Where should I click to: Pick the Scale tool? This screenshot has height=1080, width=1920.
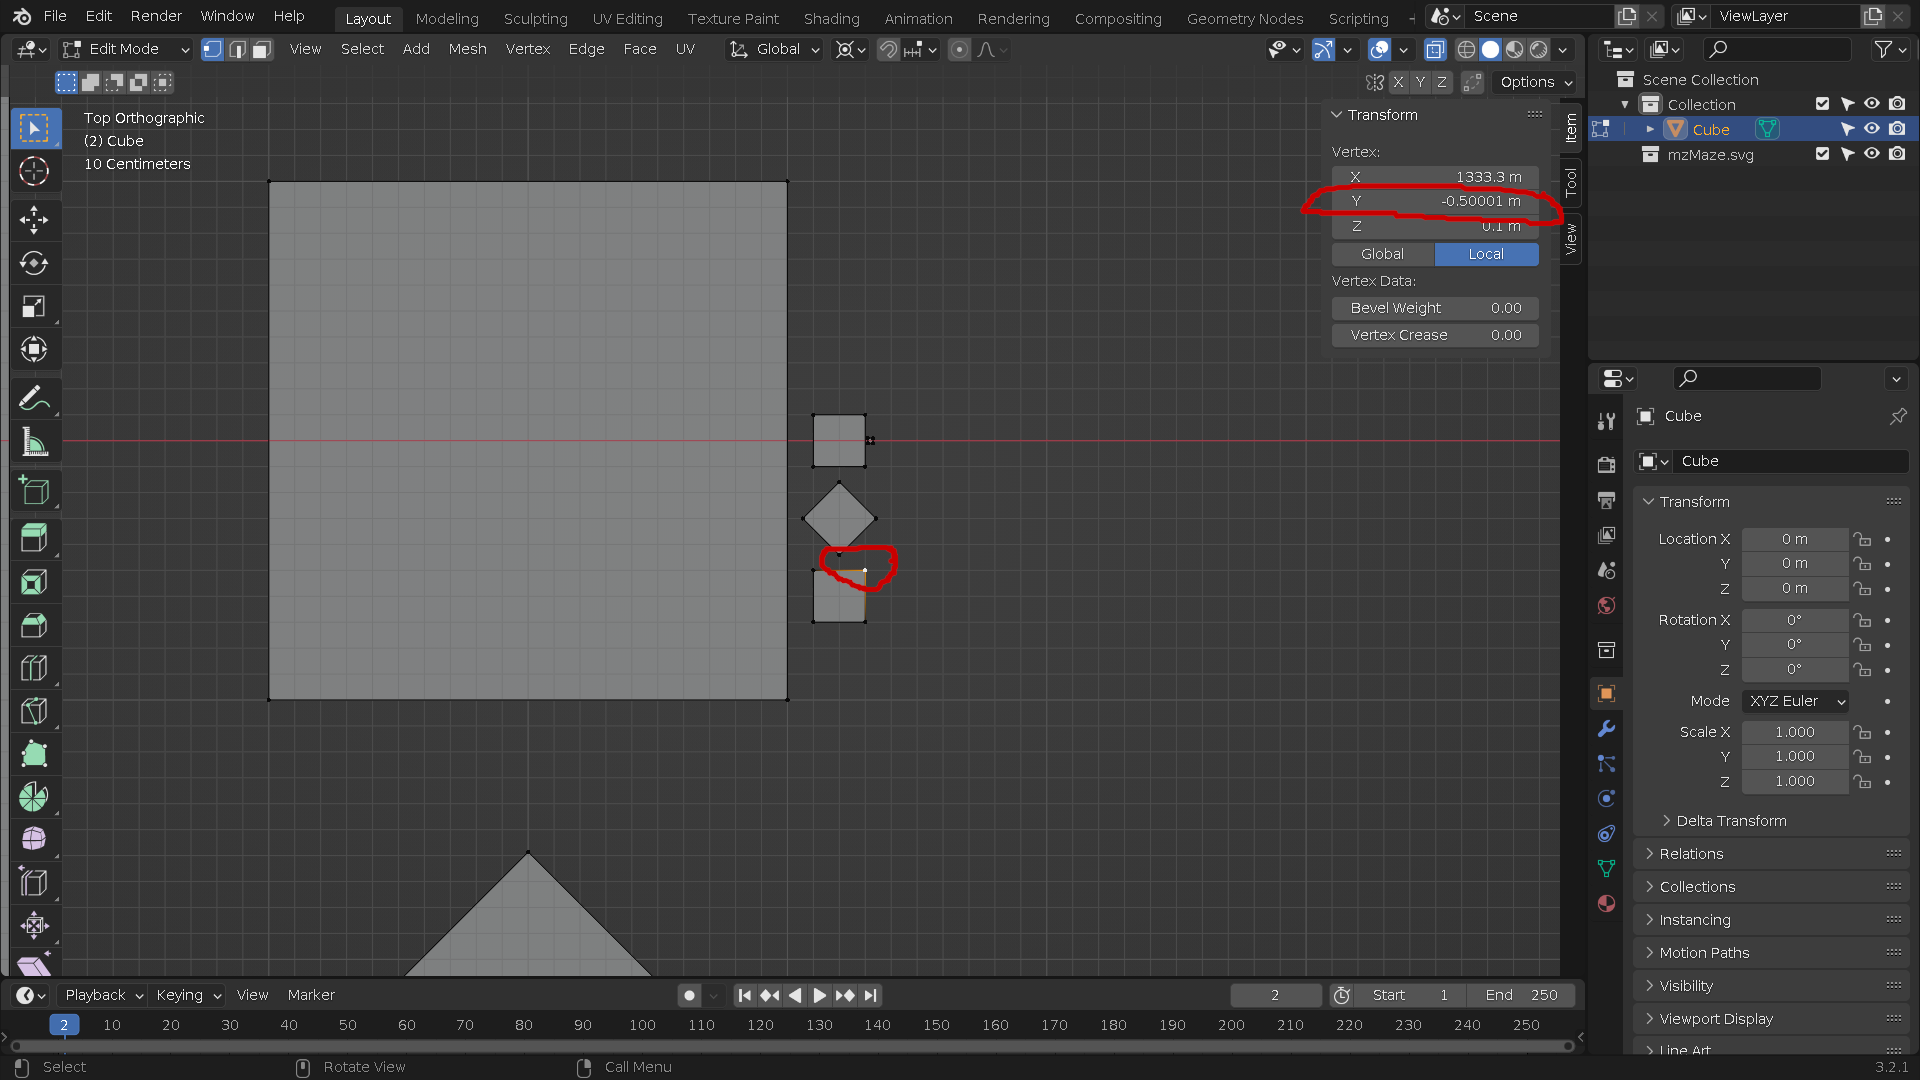(34, 306)
